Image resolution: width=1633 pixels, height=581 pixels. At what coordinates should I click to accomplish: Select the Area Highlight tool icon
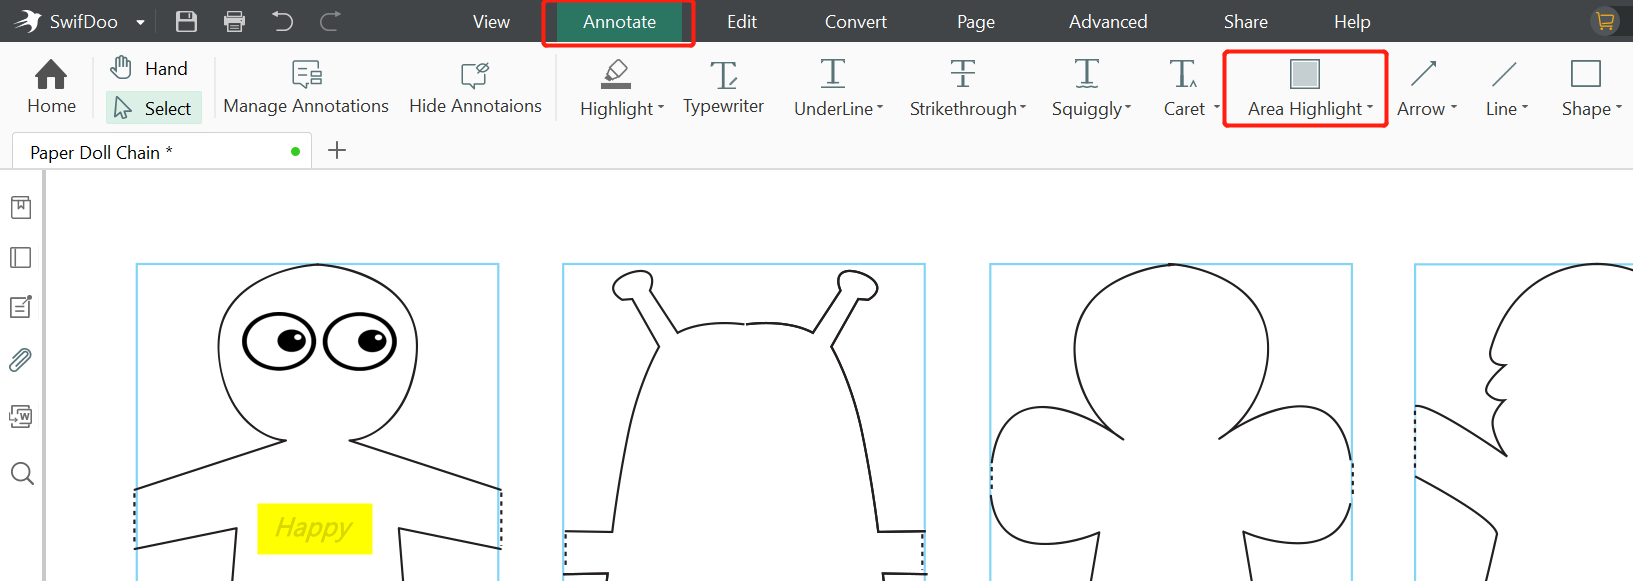[x=1304, y=74]
